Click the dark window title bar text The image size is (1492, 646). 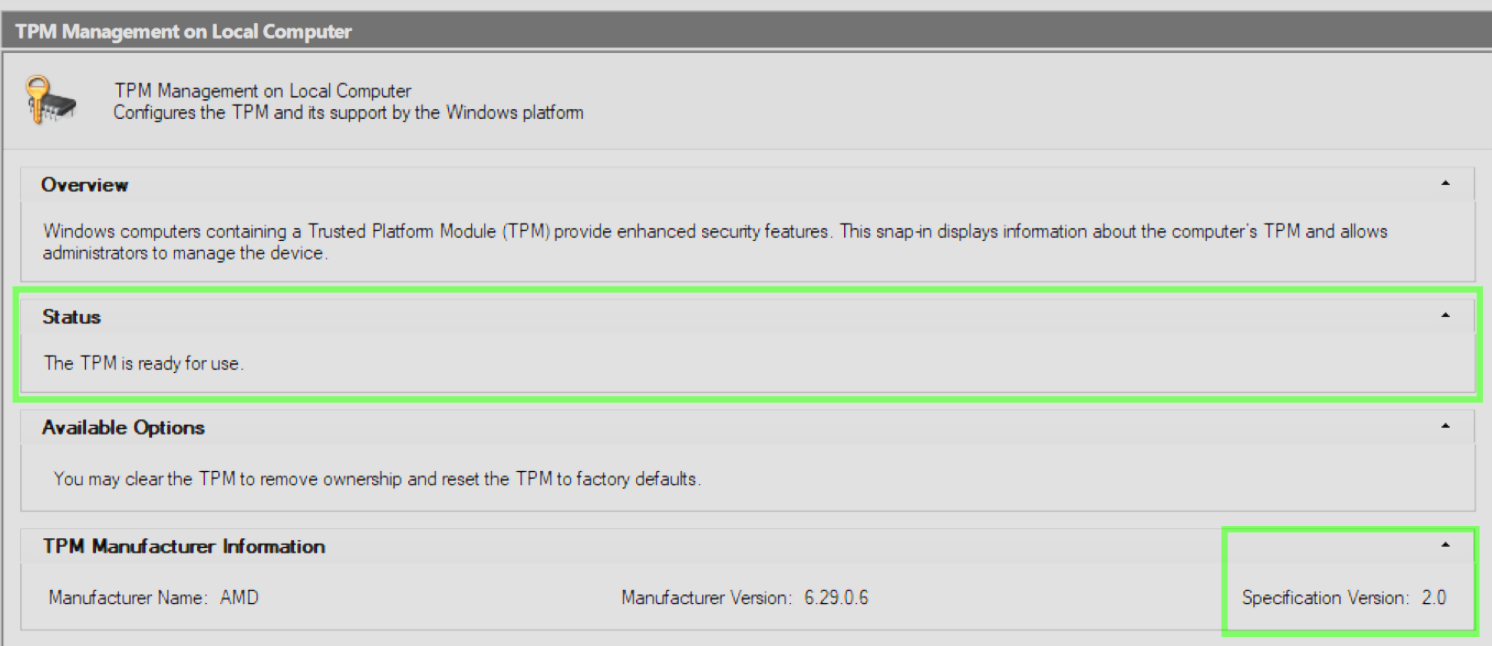pos(184,32)
